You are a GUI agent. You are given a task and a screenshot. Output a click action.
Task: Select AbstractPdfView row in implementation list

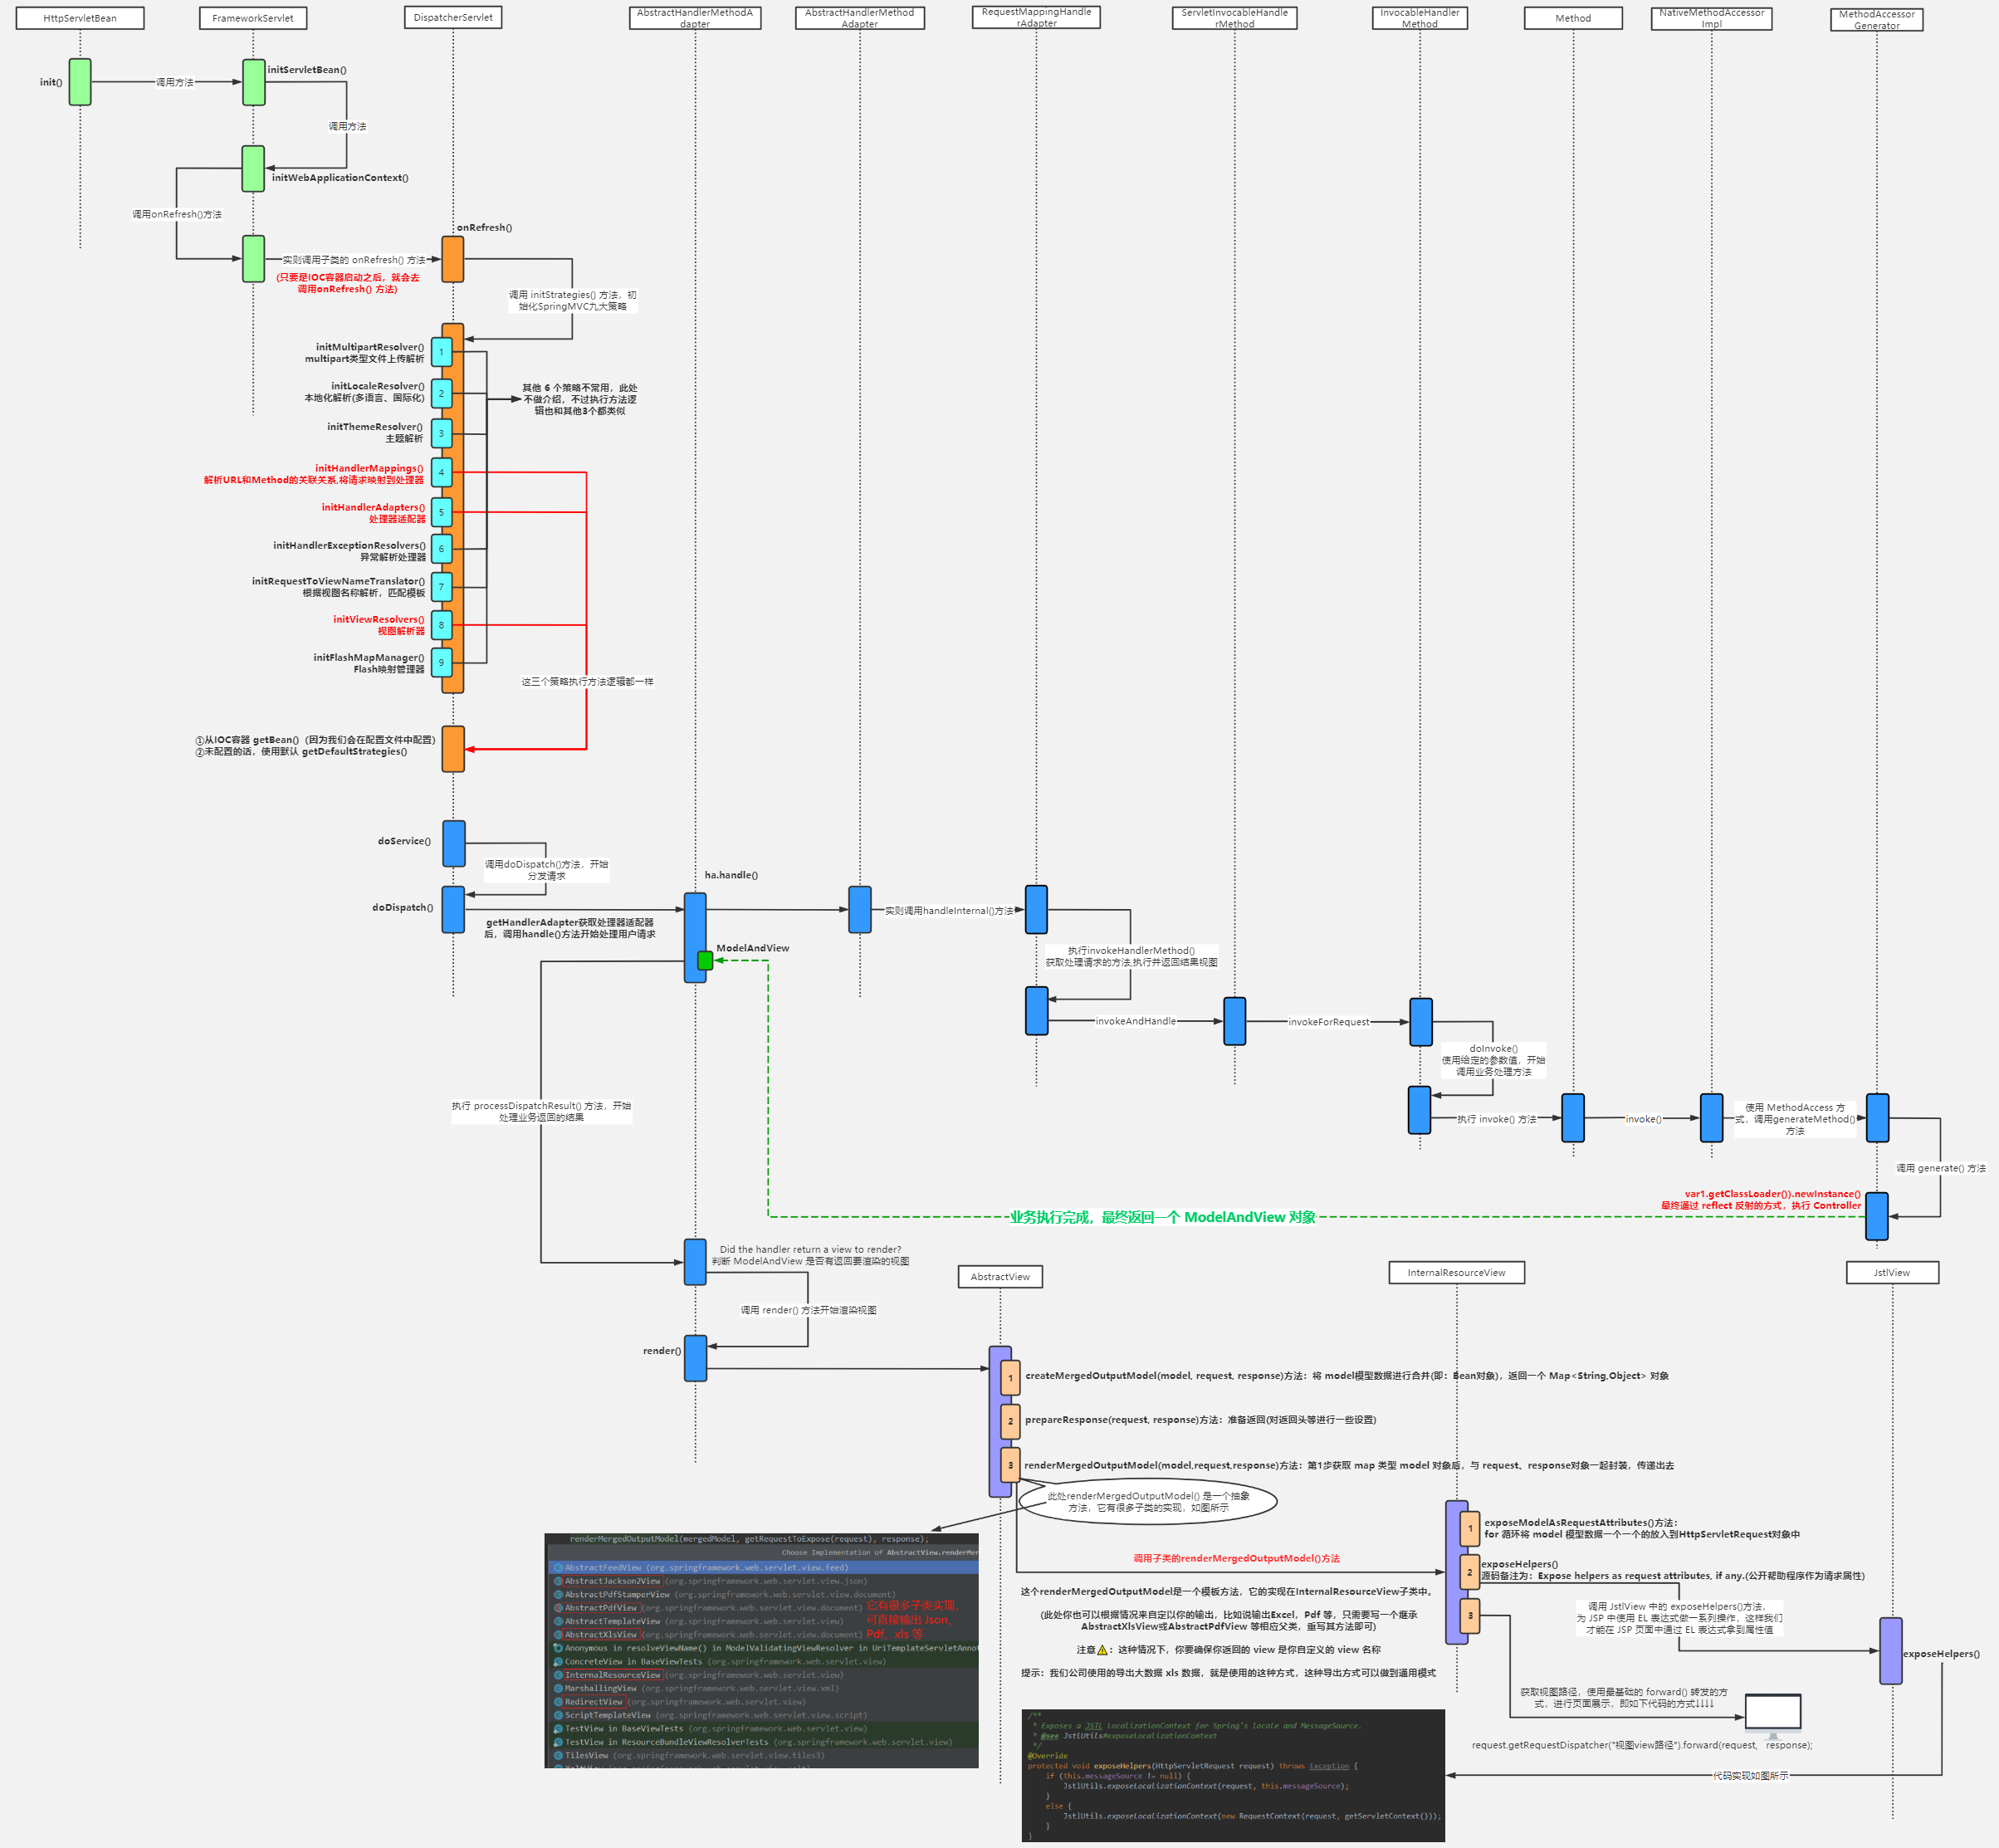click(x=763, y=1608)
